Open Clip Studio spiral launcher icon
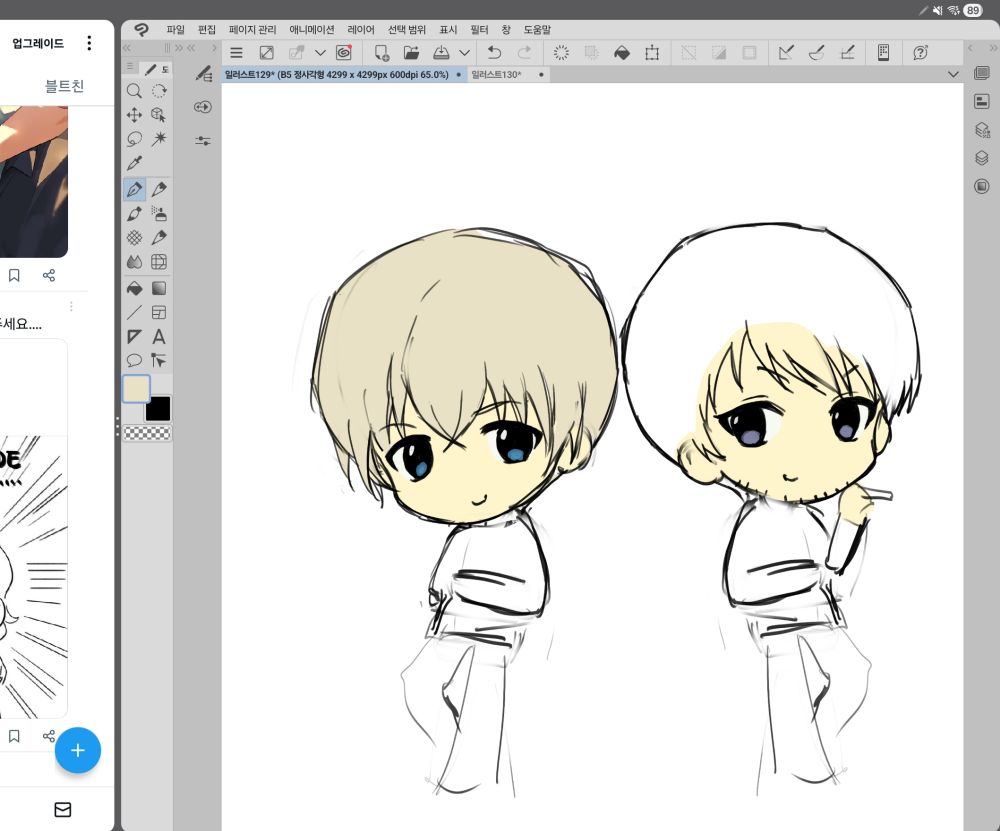This screenshot has height=831, width=1000. pos(344,52)
